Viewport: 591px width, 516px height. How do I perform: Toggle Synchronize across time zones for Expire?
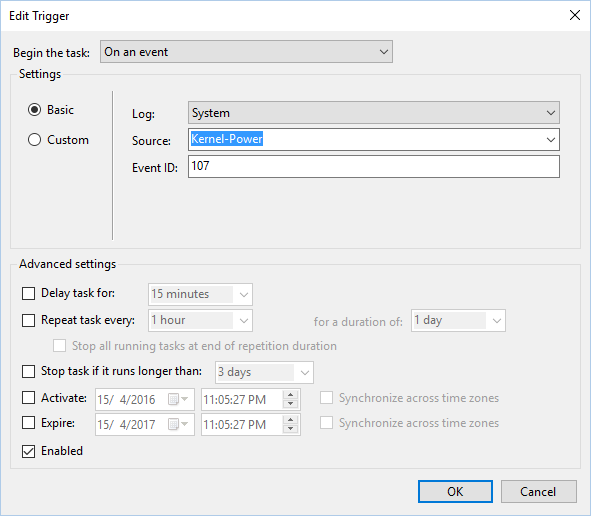click(326, 423)
